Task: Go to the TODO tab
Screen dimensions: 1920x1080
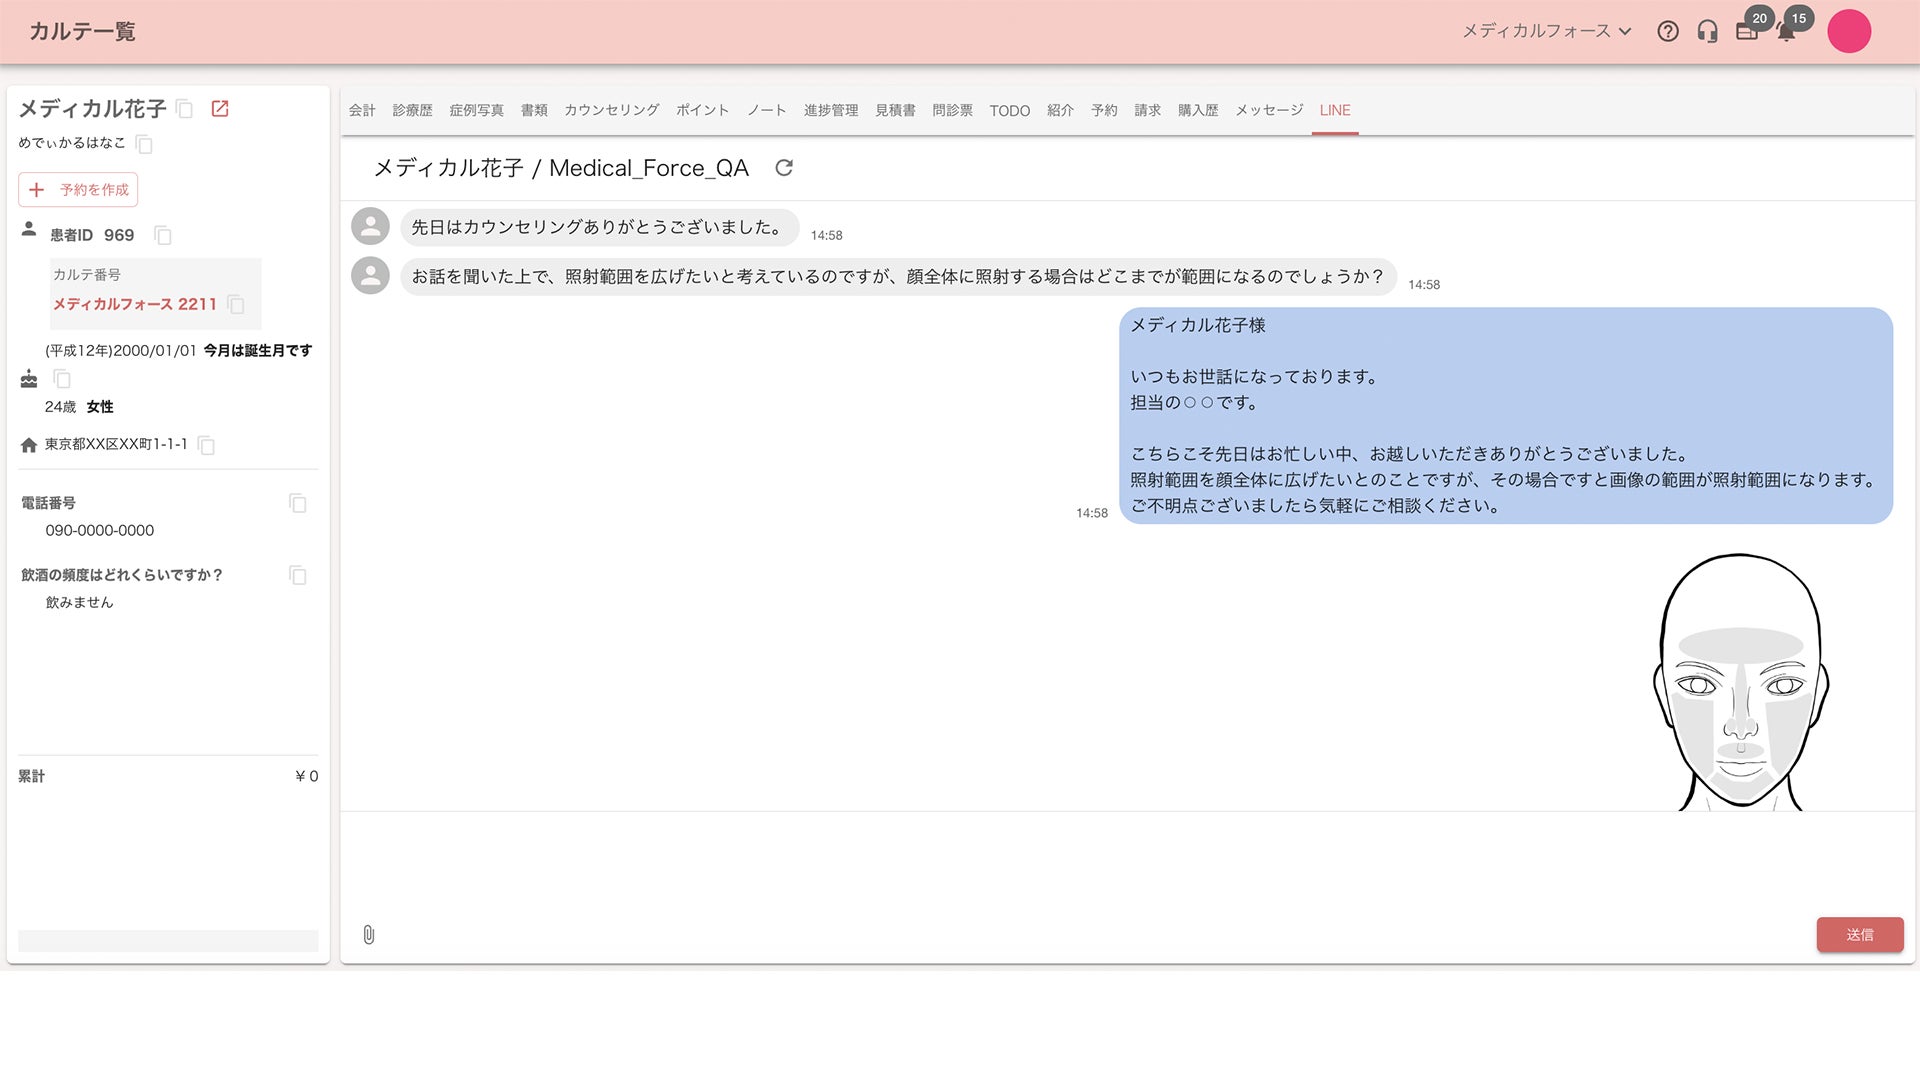Action: pyautogui.click(x=1009, y=111)
